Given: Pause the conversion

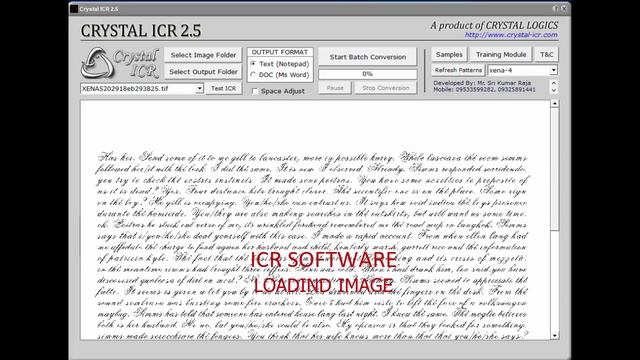Looking at the screenshot, I should coord(335,88).
